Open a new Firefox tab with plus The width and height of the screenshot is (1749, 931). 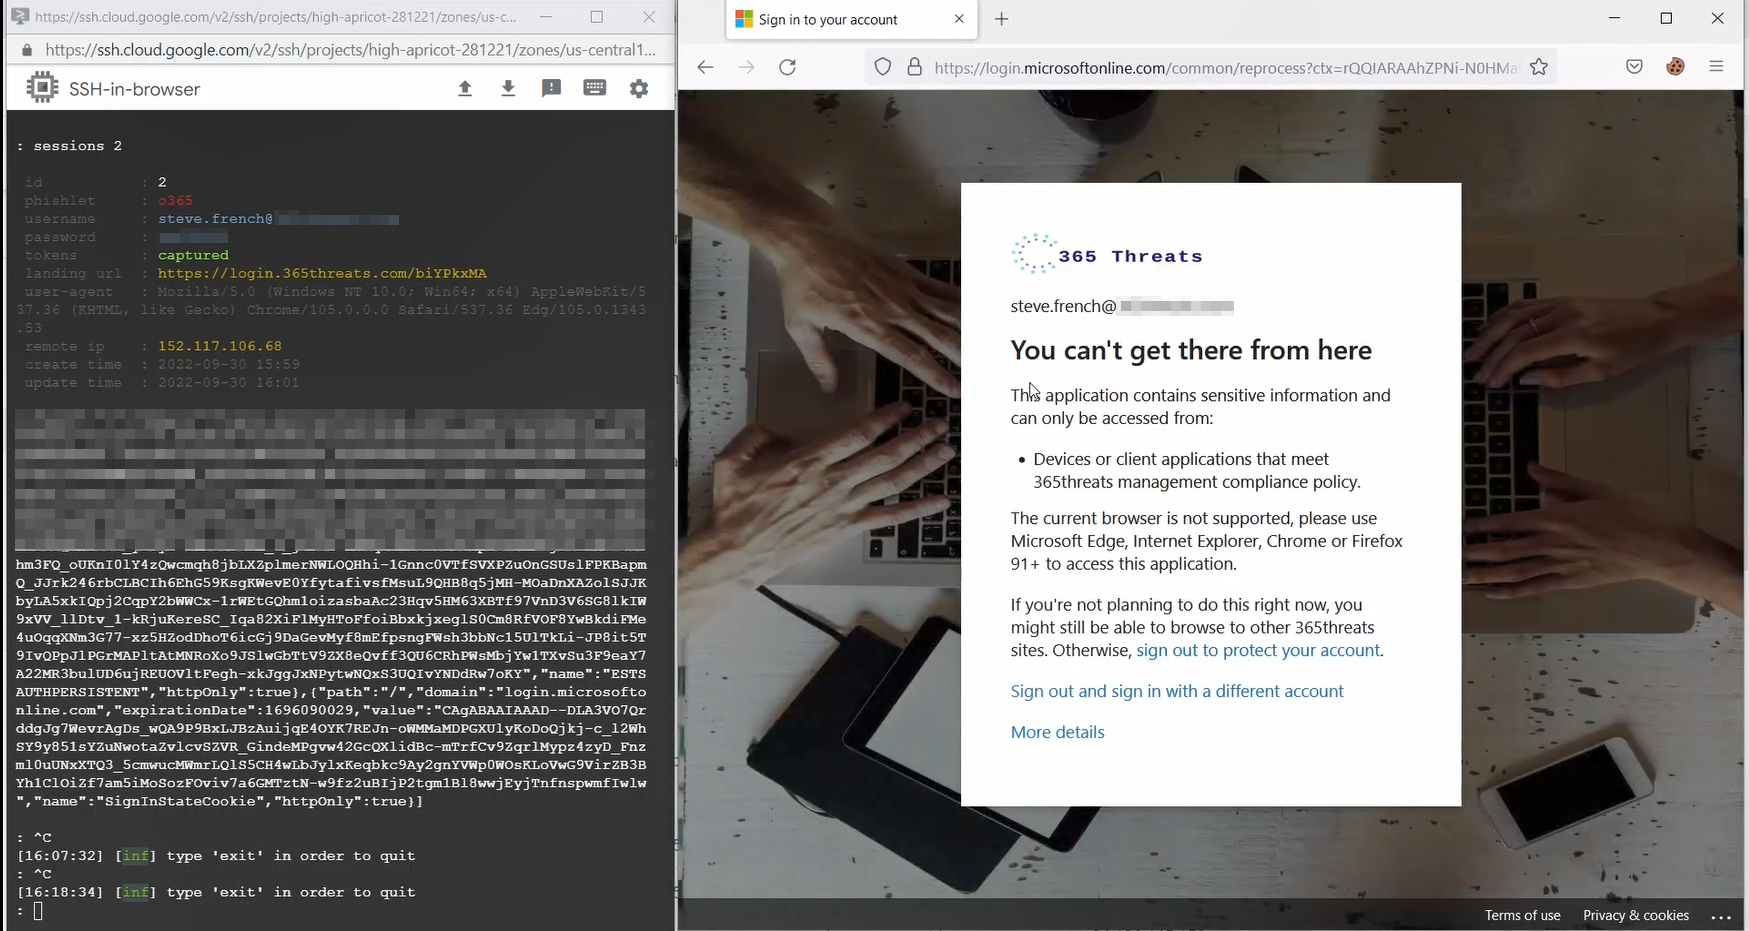[x=1002, y=19]
